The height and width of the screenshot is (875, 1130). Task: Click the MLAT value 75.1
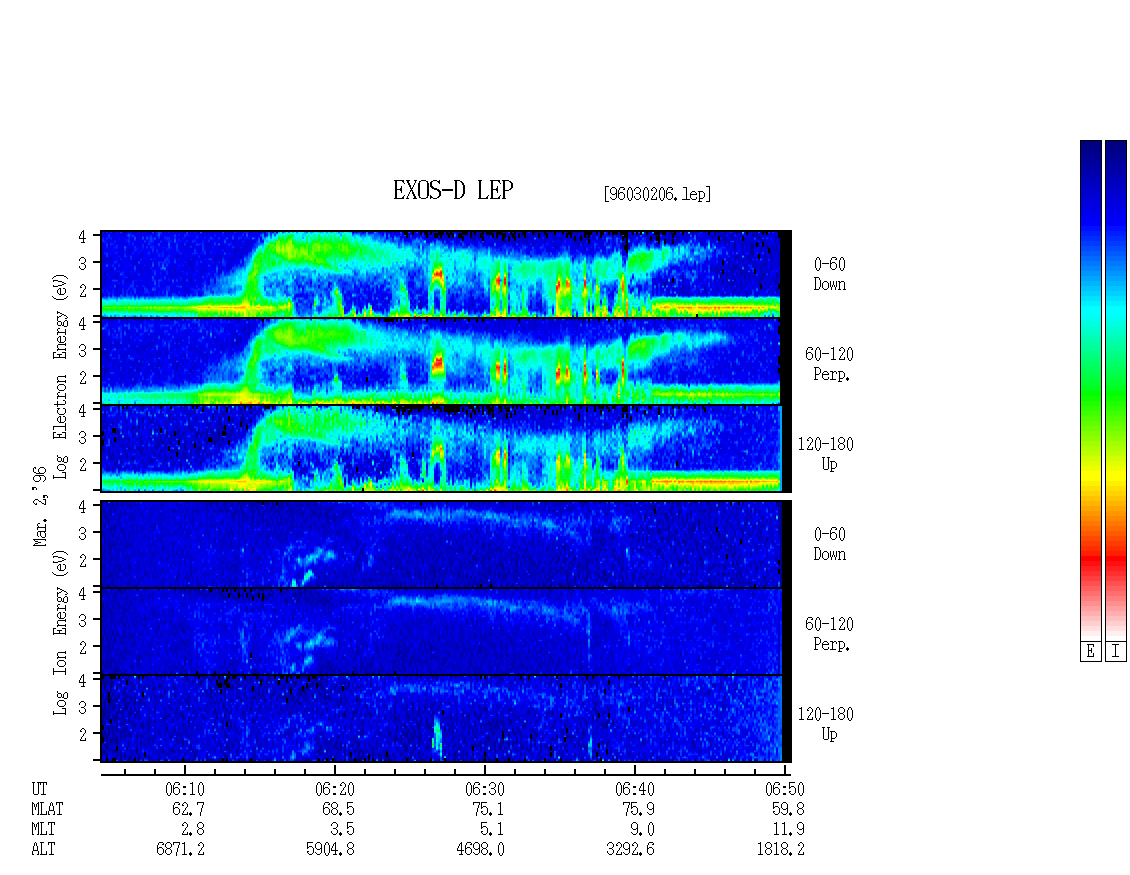click(x=489, y=809)
